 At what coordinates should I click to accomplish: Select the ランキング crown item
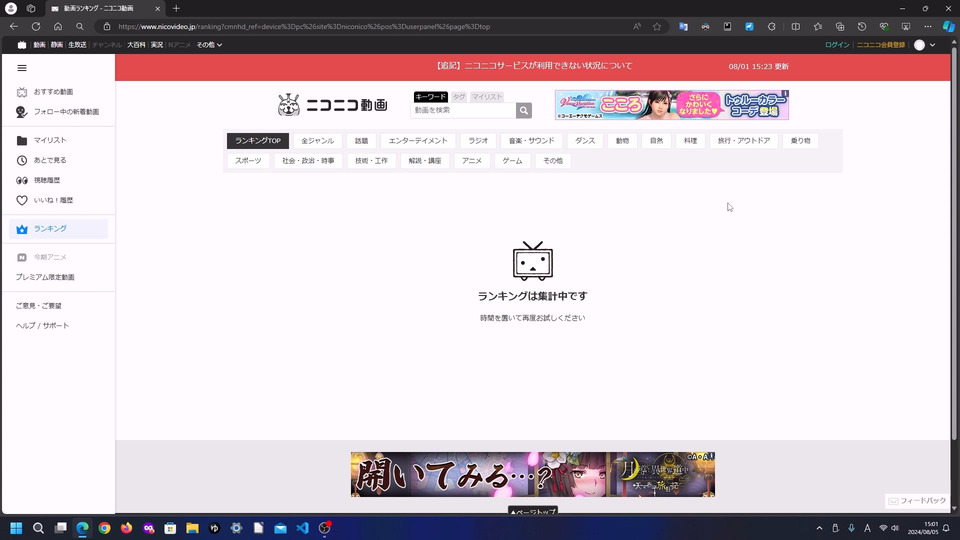point(58,229)
